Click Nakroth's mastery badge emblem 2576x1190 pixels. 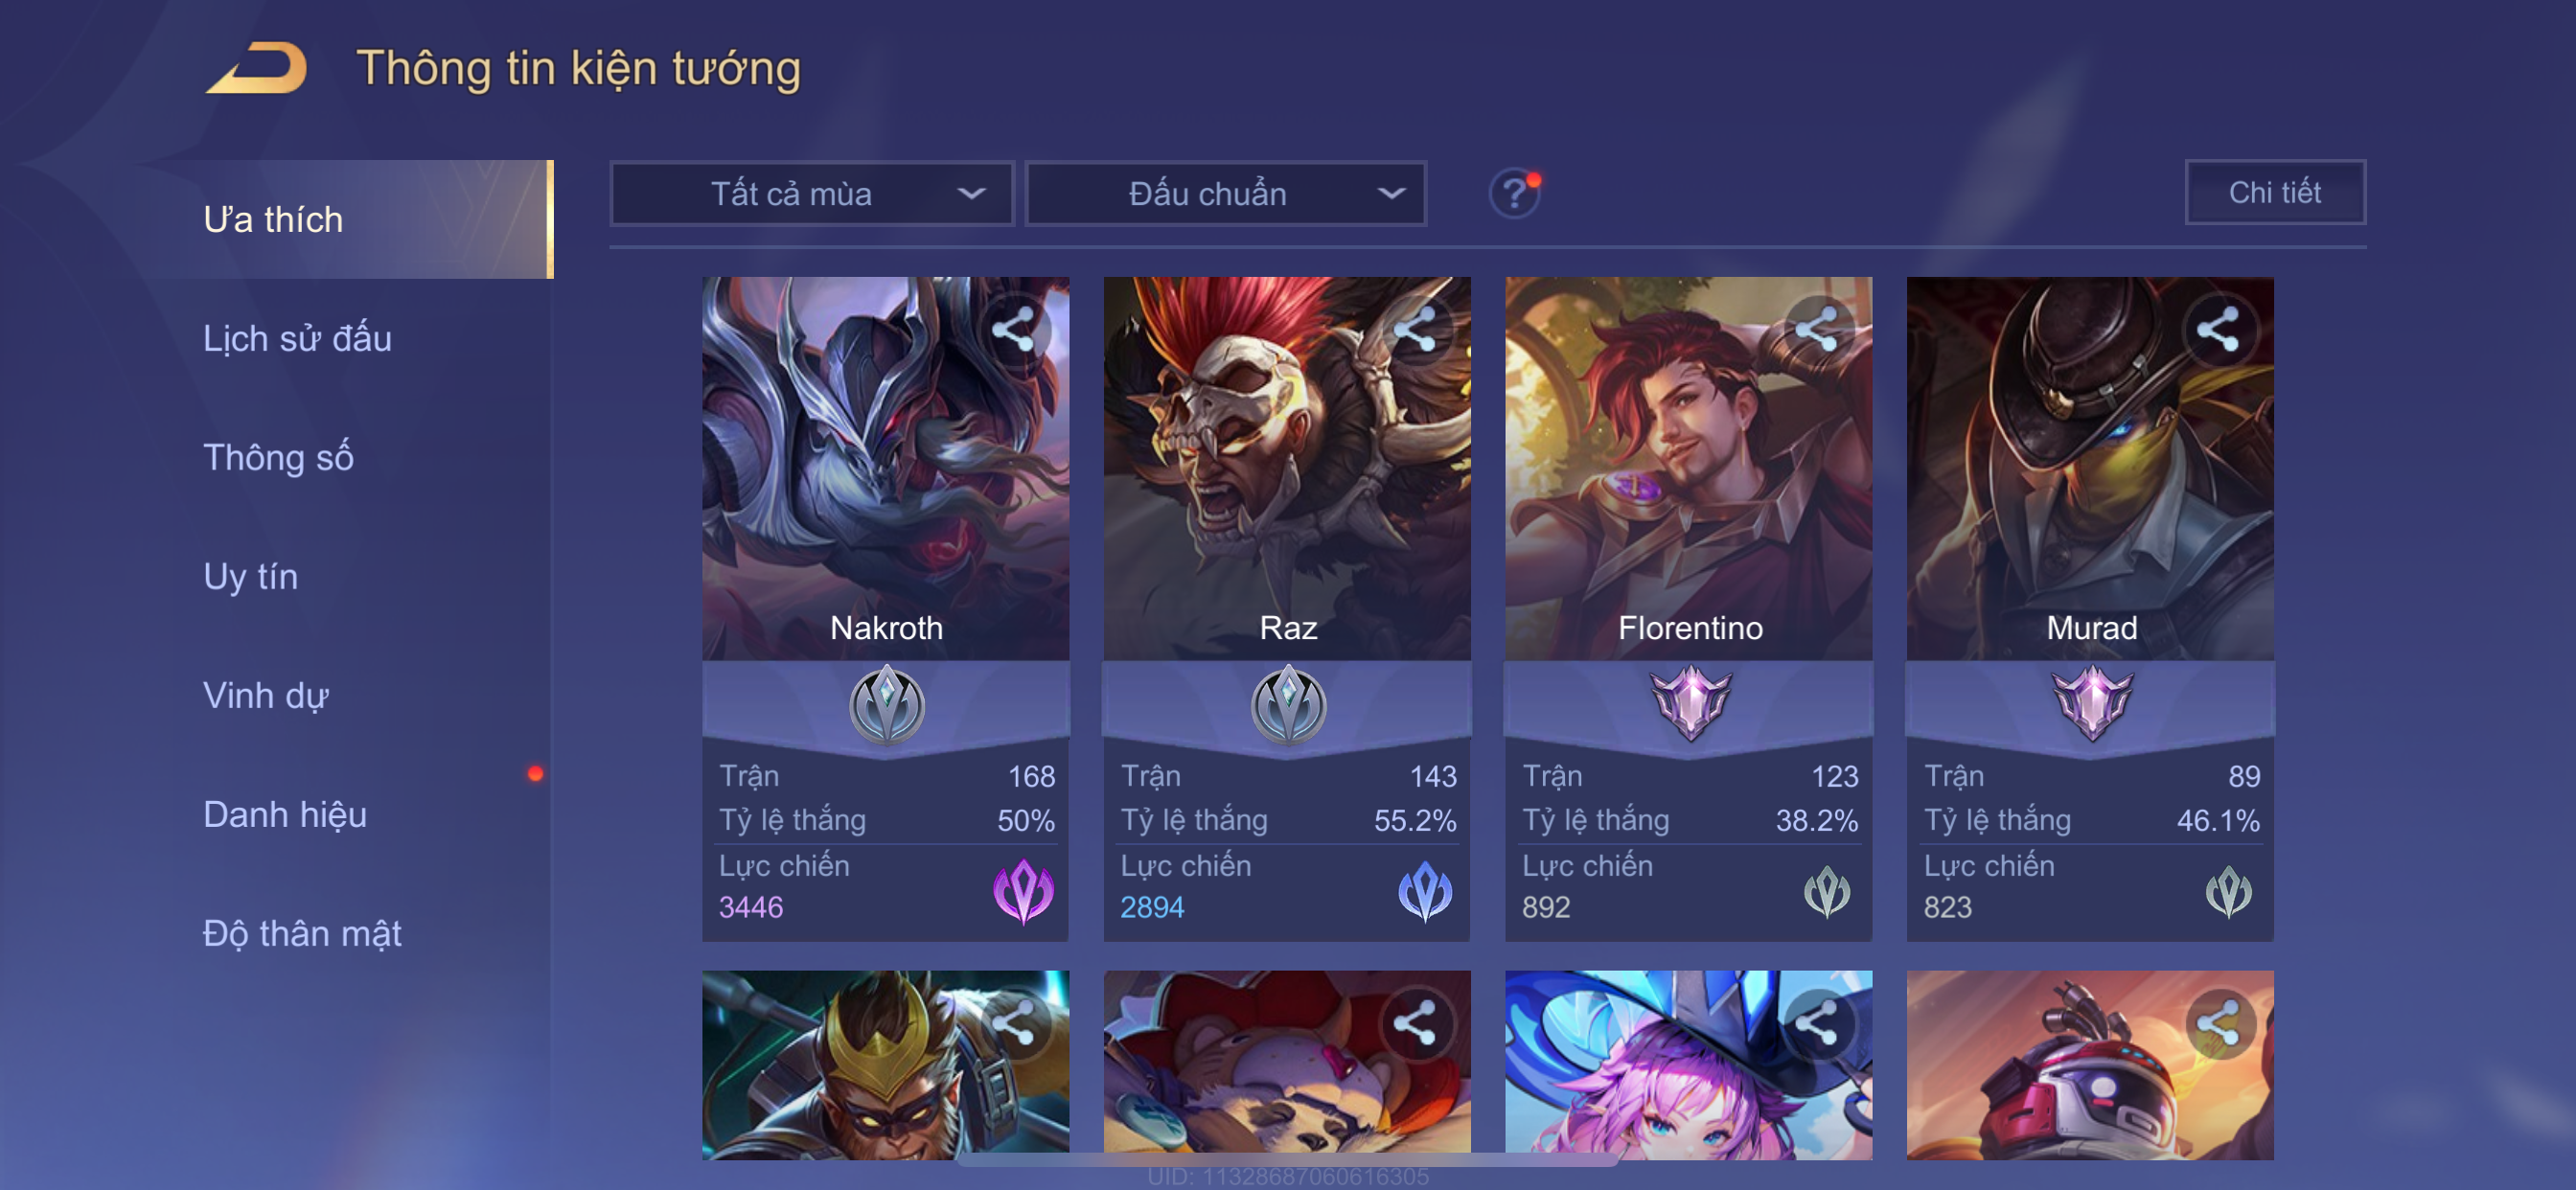coord(886,705)
